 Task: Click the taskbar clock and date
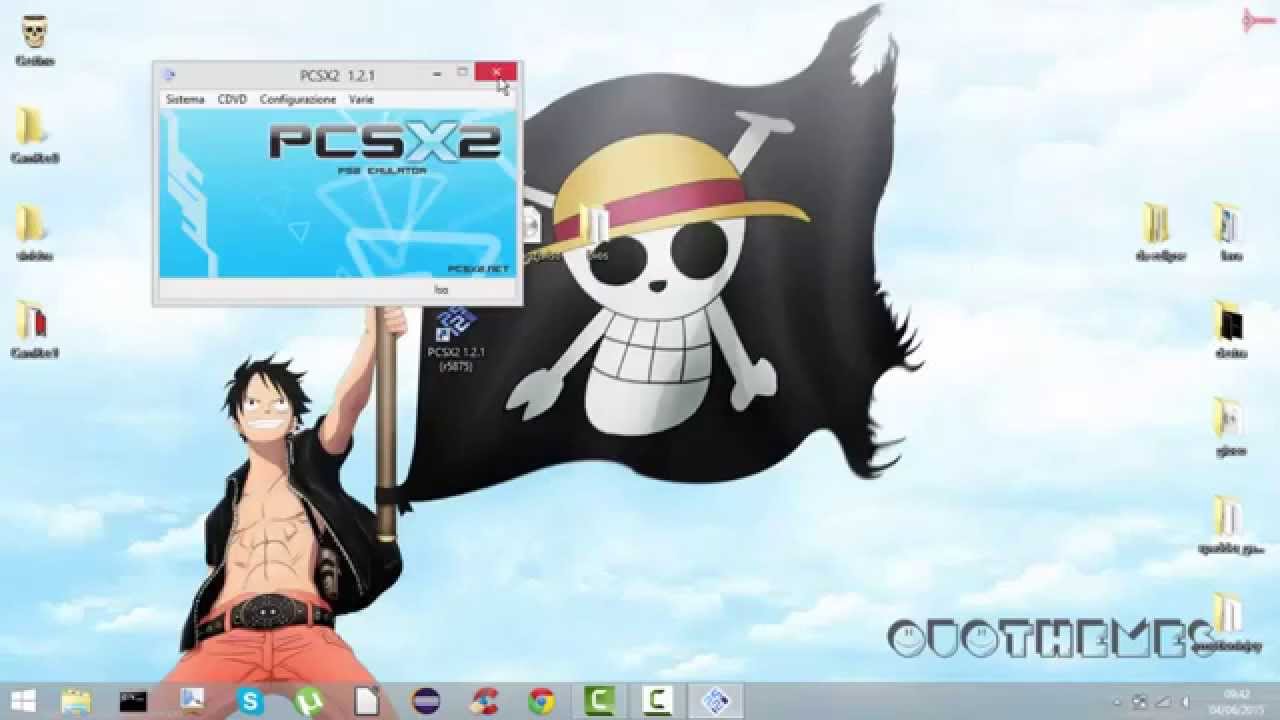click(x=1236, y=701)
